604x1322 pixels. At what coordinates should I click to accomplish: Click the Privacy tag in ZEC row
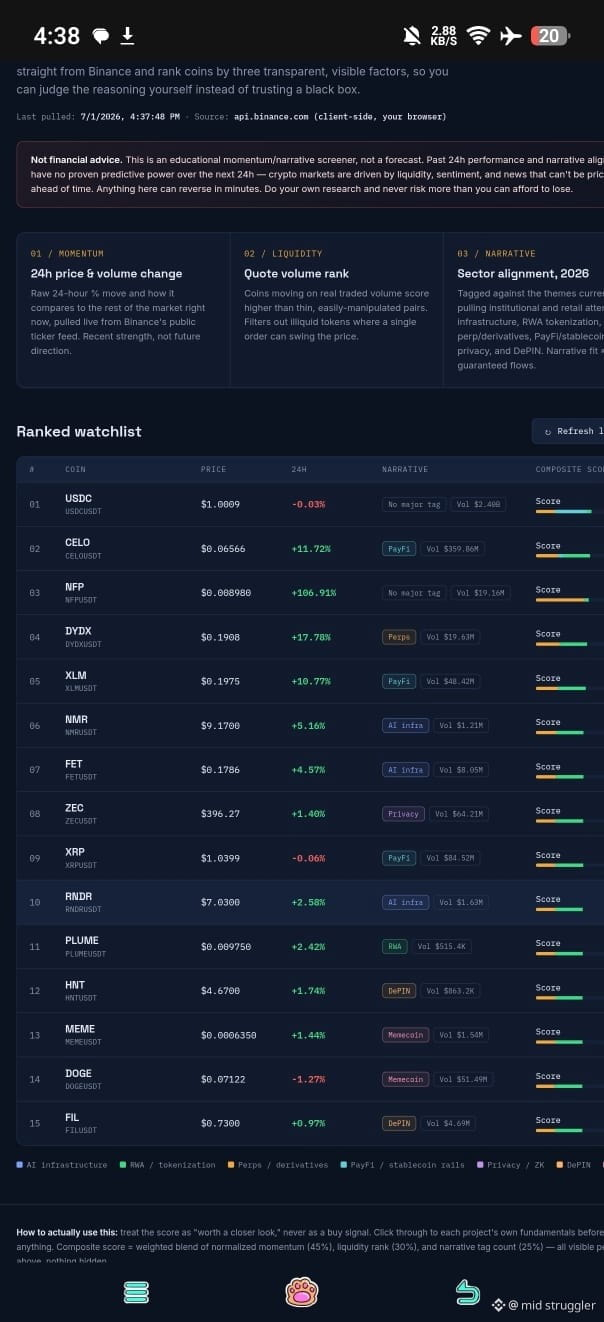pos(404,814)
